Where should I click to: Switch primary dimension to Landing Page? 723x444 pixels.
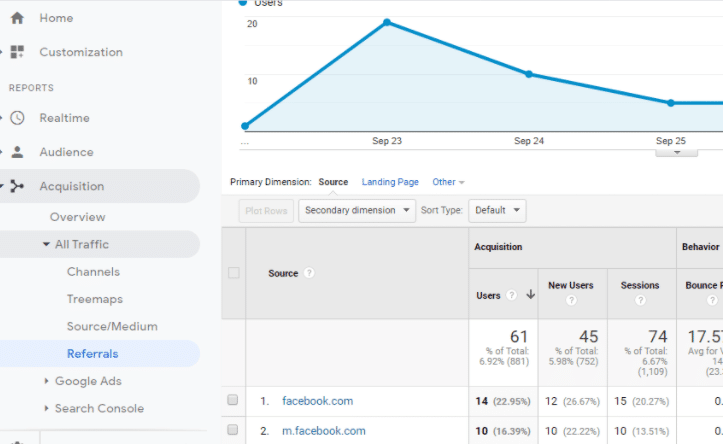pyautogui.click(x=390, y=182)
